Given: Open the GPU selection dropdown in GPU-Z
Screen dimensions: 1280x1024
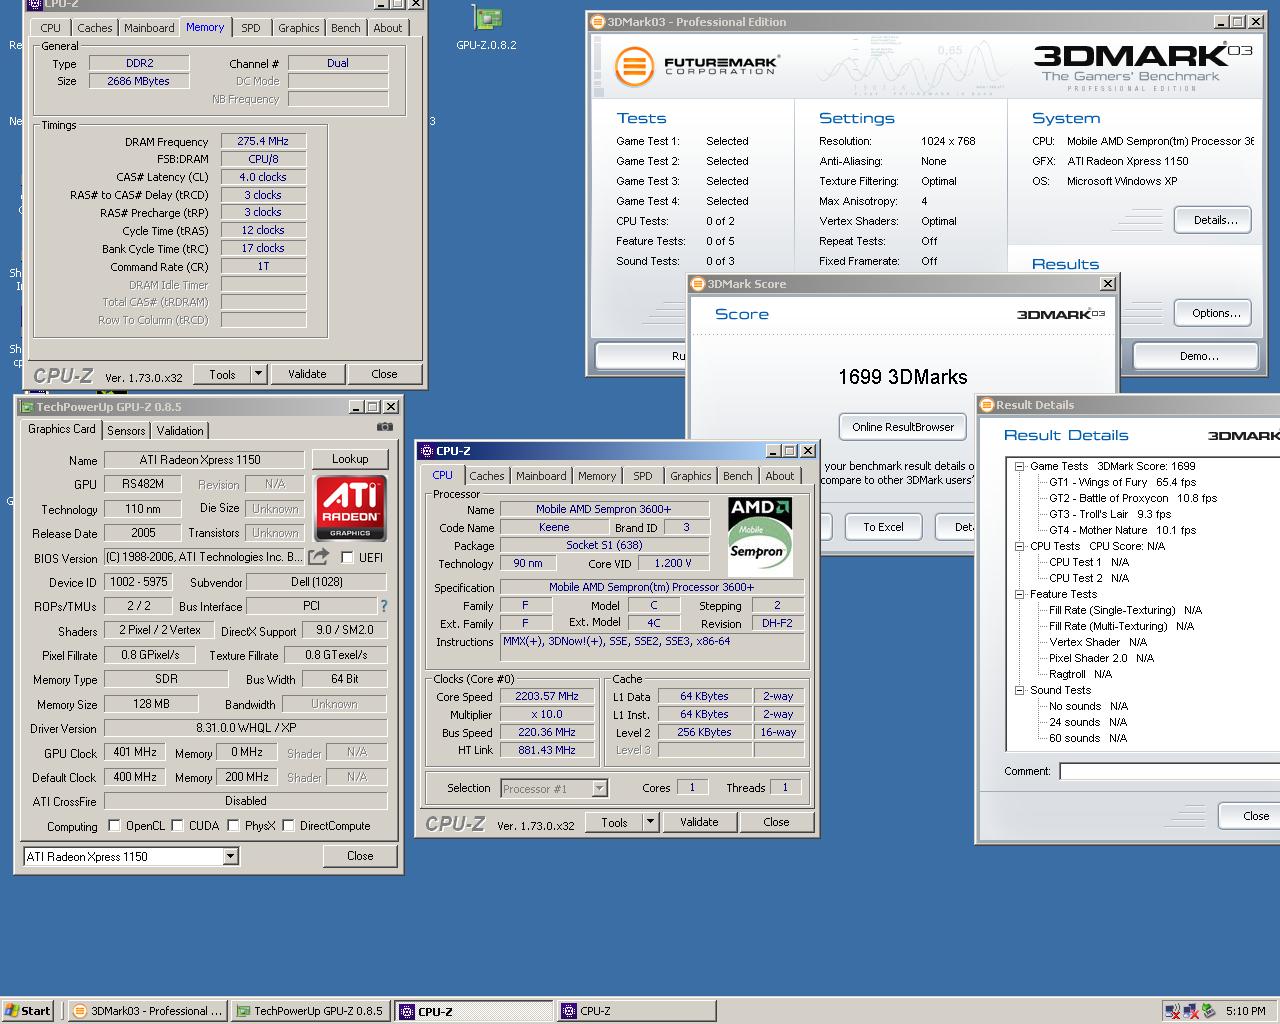Looking at the screenshot, I should coord(231,856).
